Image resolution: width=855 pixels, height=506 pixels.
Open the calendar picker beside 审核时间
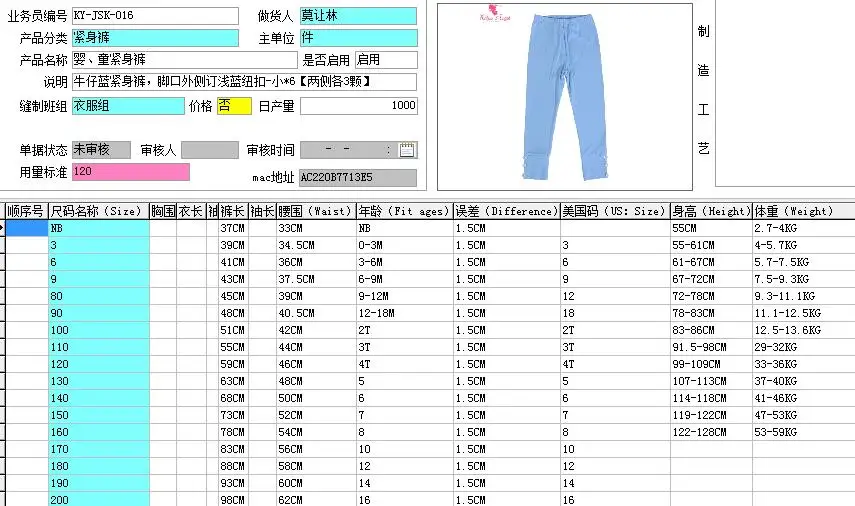[407, 149]
